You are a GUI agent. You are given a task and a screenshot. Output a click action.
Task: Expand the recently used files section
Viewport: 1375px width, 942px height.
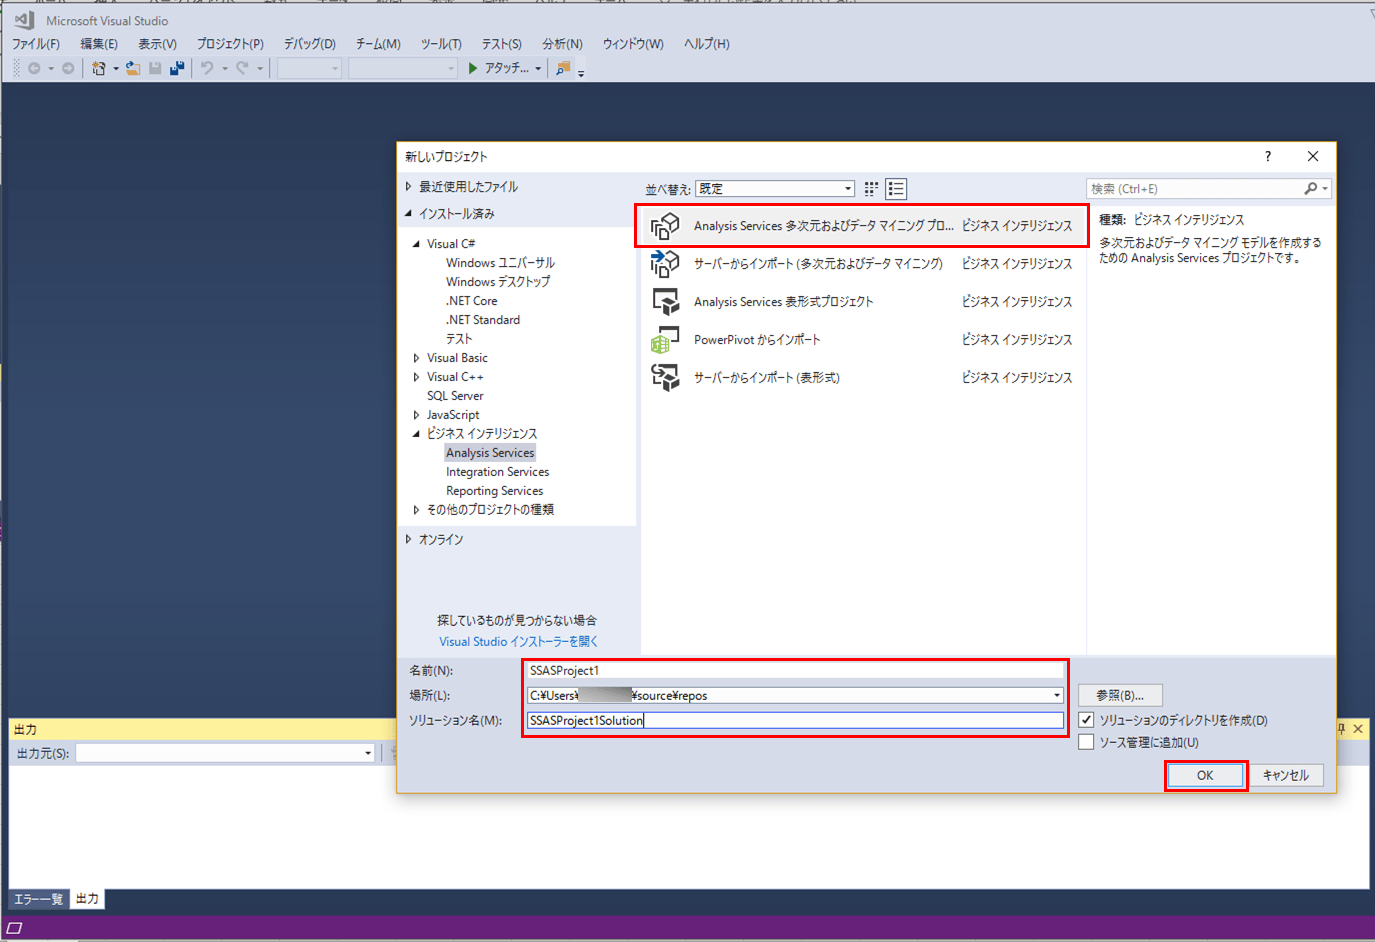coord(408,187)
